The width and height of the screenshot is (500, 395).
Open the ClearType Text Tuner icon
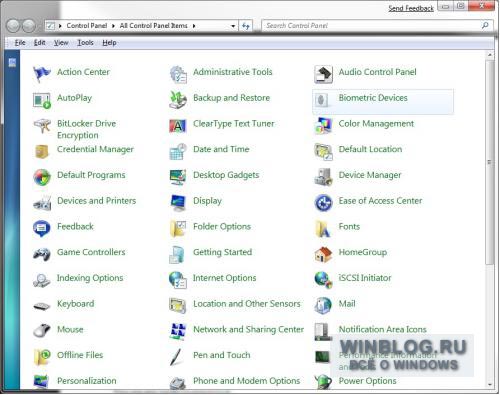(x=178, y=126)
